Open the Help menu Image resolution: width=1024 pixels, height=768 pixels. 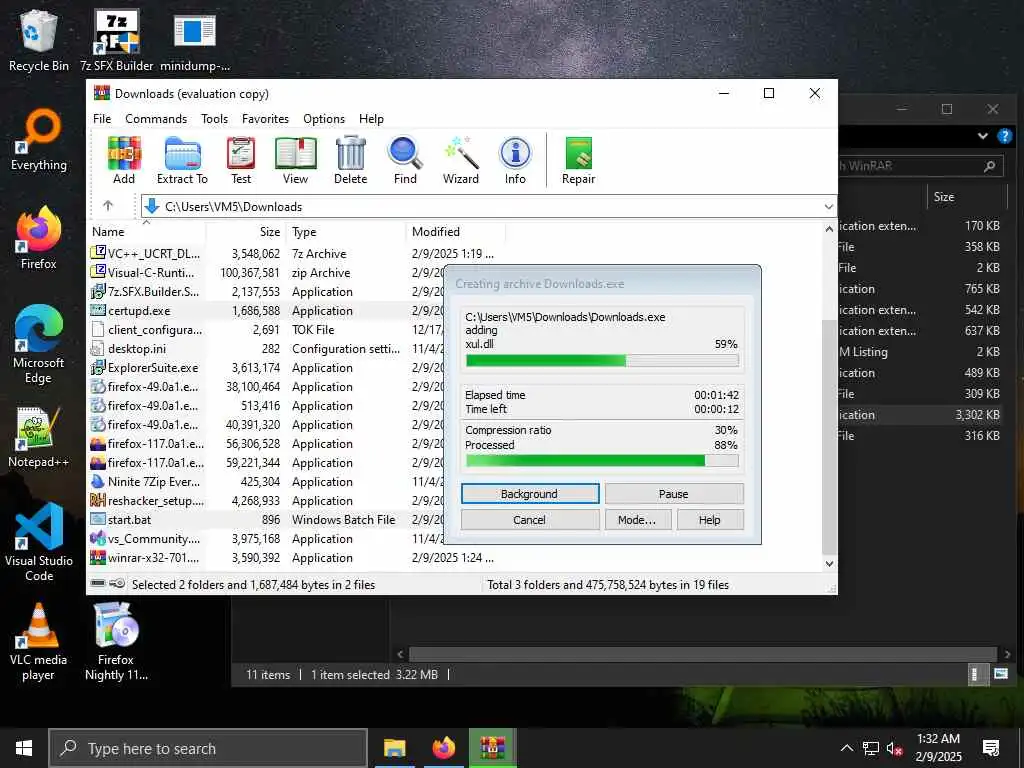[x=371, y=119]
